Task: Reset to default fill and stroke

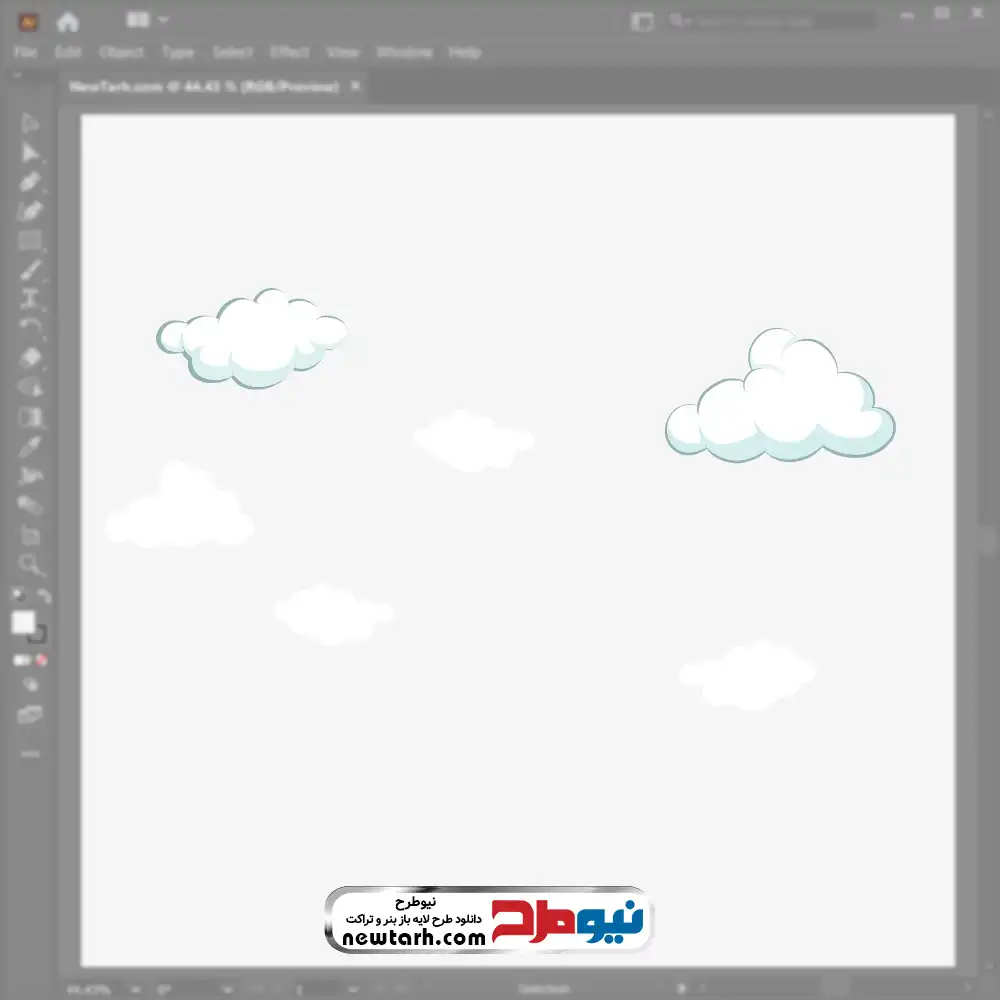Action: pos(17,596)
